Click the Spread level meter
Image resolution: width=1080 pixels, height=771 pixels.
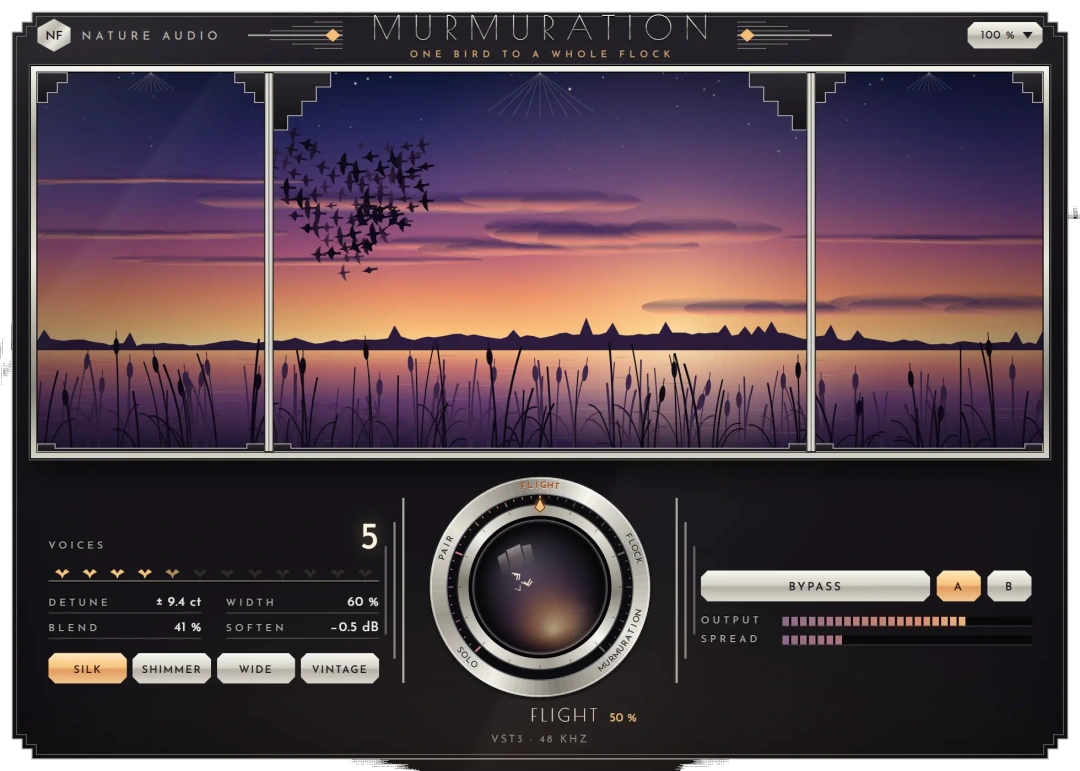point(906,639)
